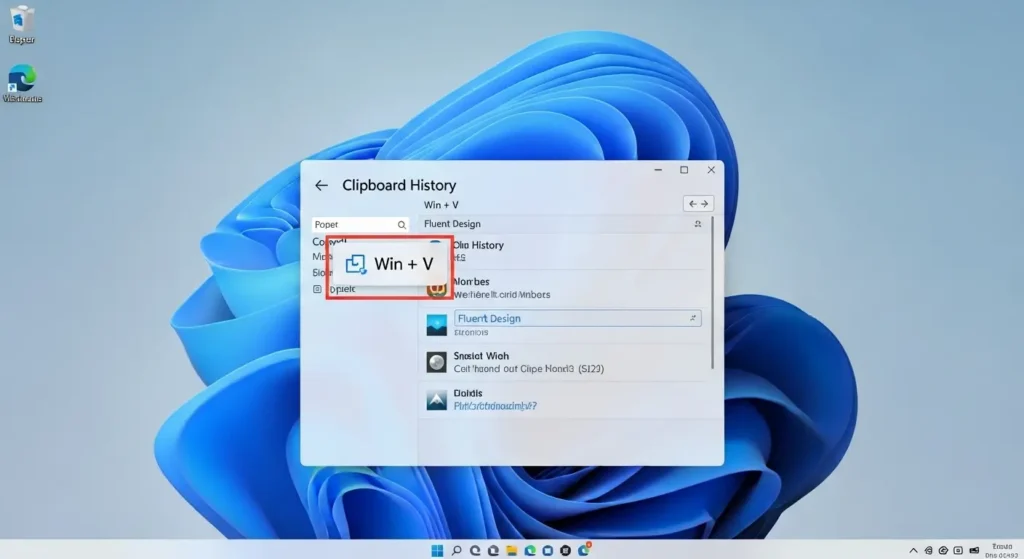Click the landscape thumbnail beside Fluent Design
Viewport: 1024px width, 559px height.
click(436, 325)
